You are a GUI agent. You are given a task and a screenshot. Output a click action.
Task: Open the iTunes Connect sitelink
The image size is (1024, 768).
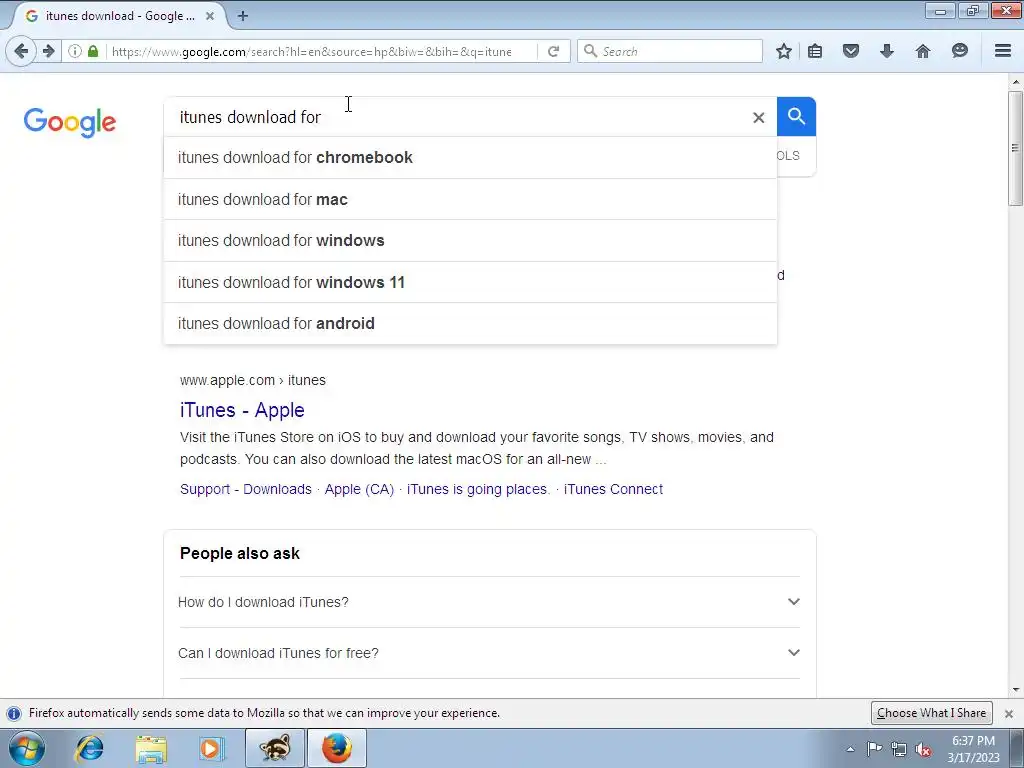(613, 489)
